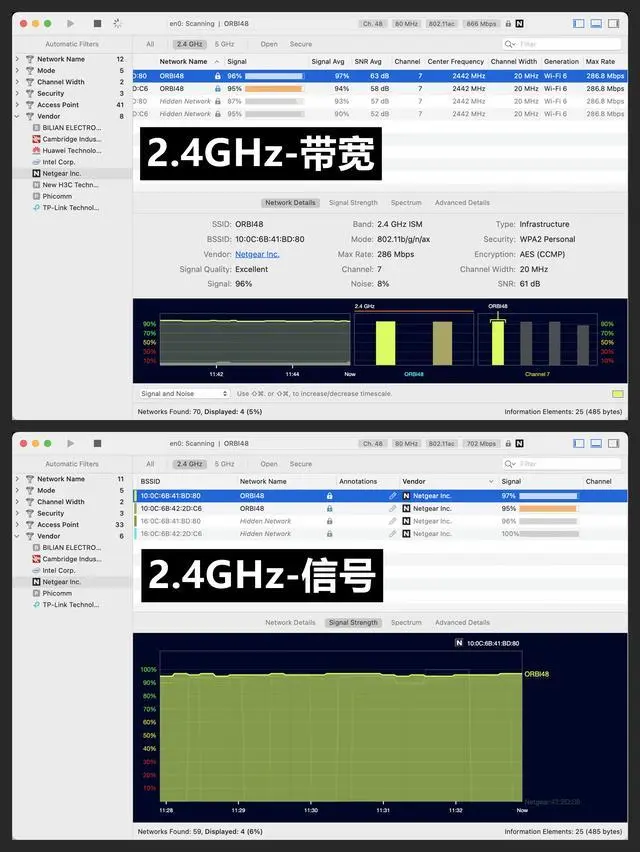
Task: Expand Mode filter group in top window sidebar
Action: 17,70
